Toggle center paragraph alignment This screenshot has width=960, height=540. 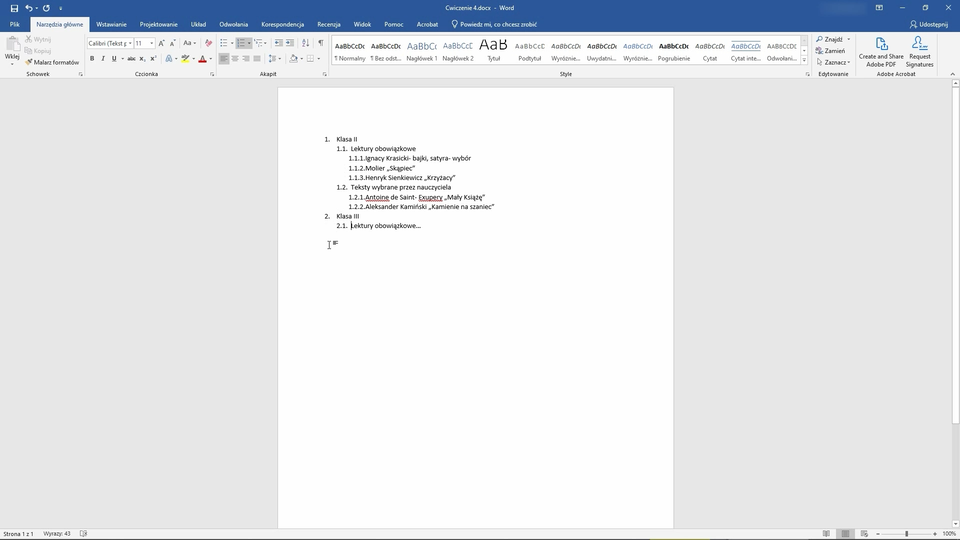[x=235, y=59]
